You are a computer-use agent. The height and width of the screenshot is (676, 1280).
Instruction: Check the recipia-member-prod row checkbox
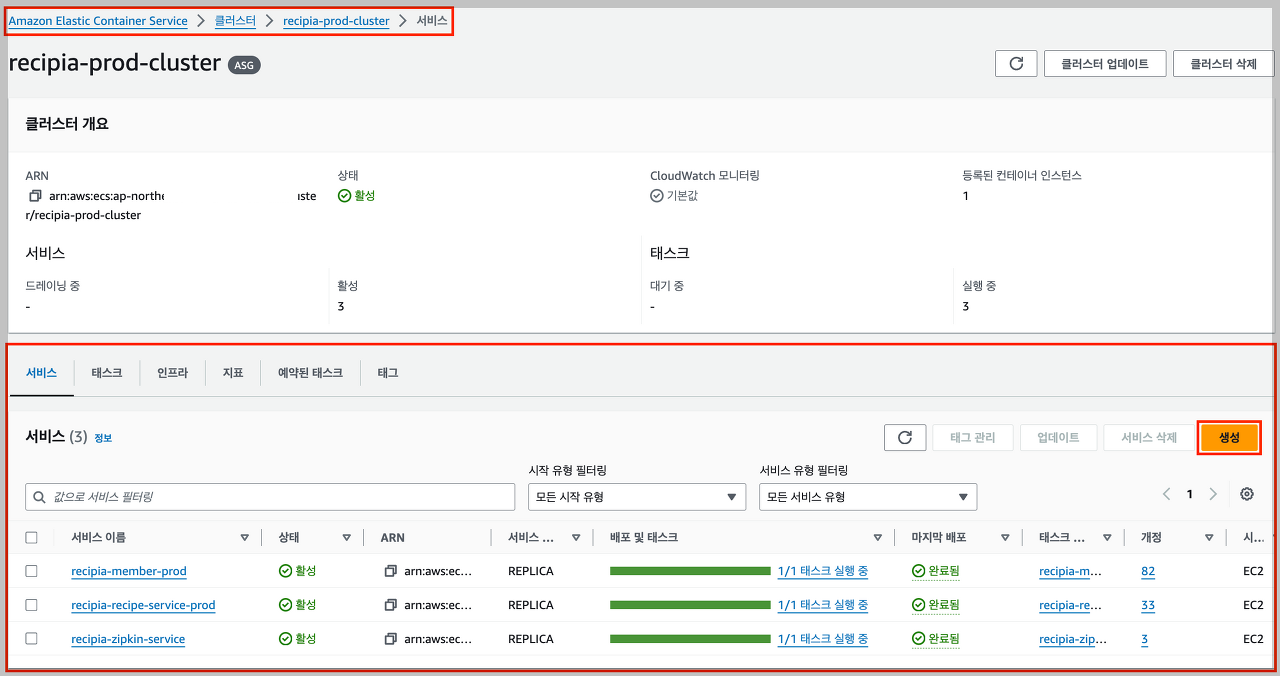pos(31,571)
